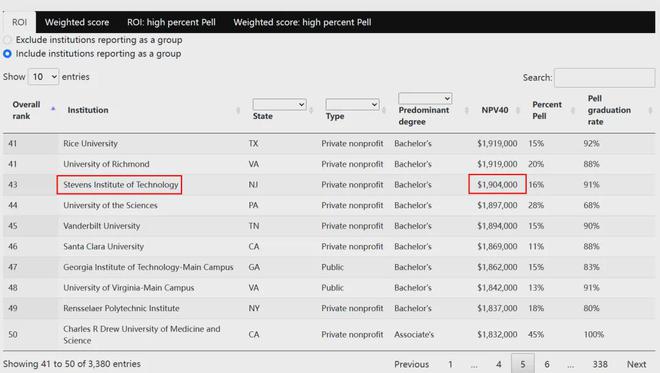Click University of the Sciences name
The height and width of the screenshot is (373, 660).
[x=110, y=205]
